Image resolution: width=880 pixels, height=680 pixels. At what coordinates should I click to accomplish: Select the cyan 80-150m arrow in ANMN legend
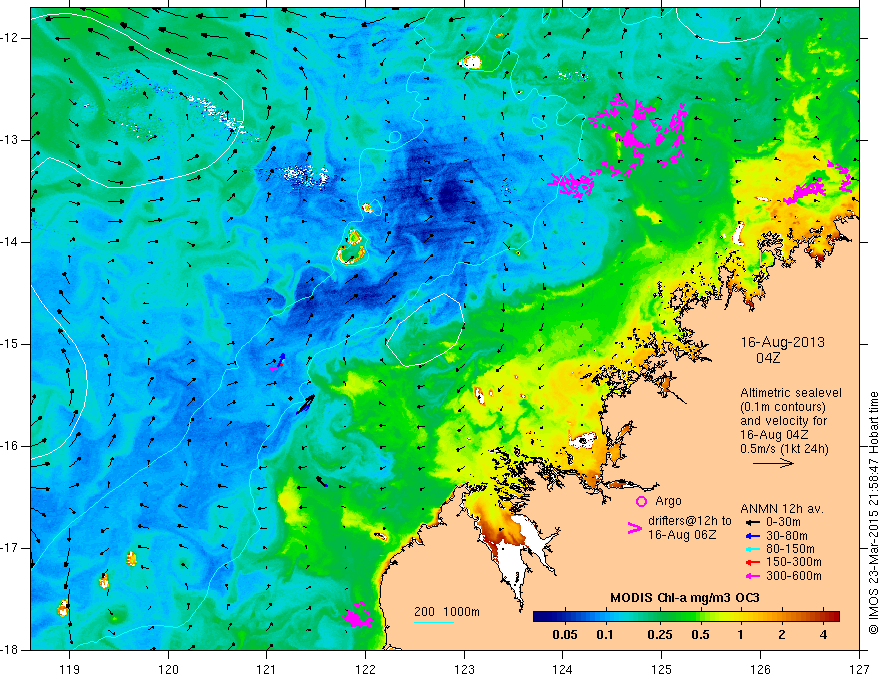[x=753, y=549]
